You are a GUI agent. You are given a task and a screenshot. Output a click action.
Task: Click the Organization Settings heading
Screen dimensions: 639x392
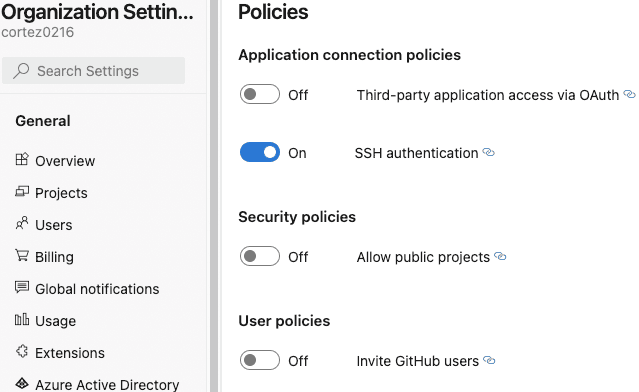97,12
